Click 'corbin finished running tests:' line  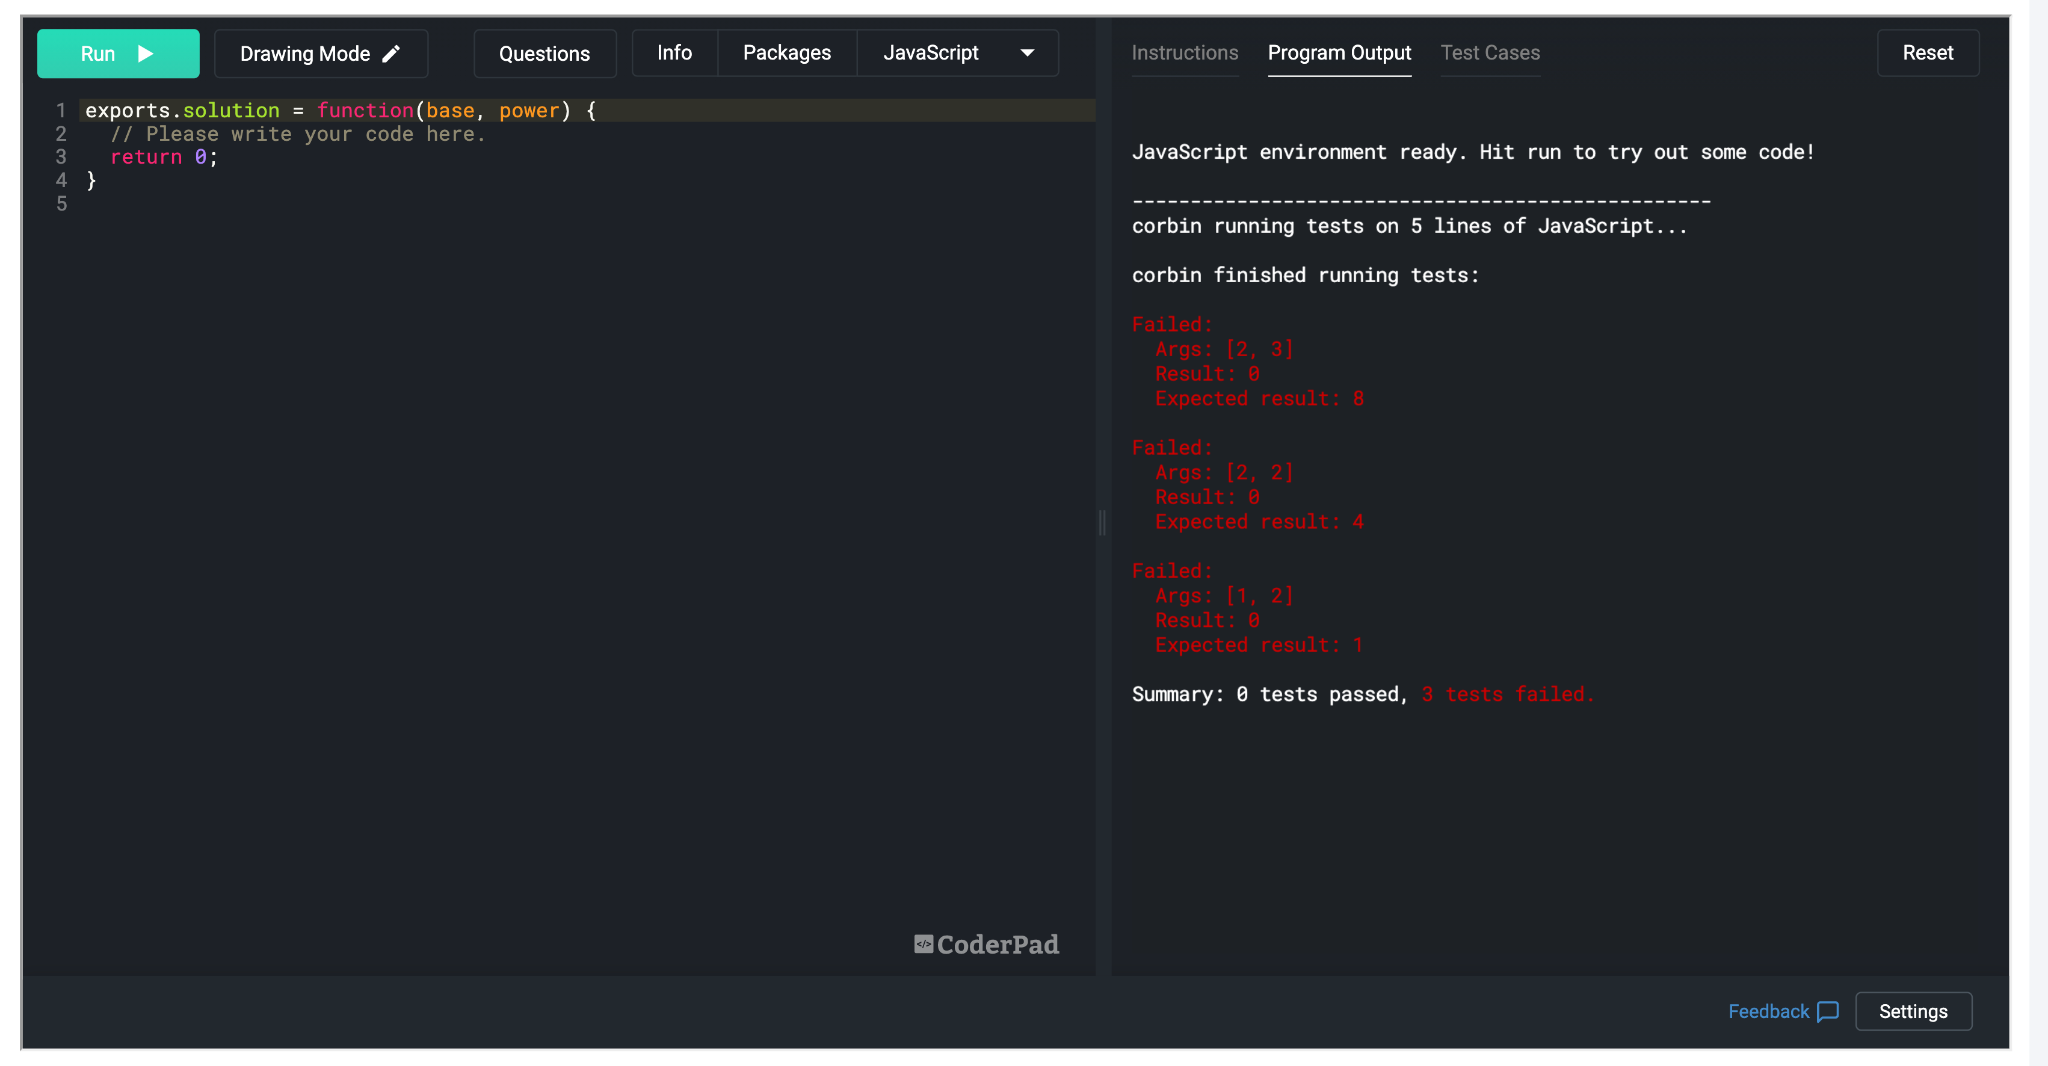[1306, 276]
